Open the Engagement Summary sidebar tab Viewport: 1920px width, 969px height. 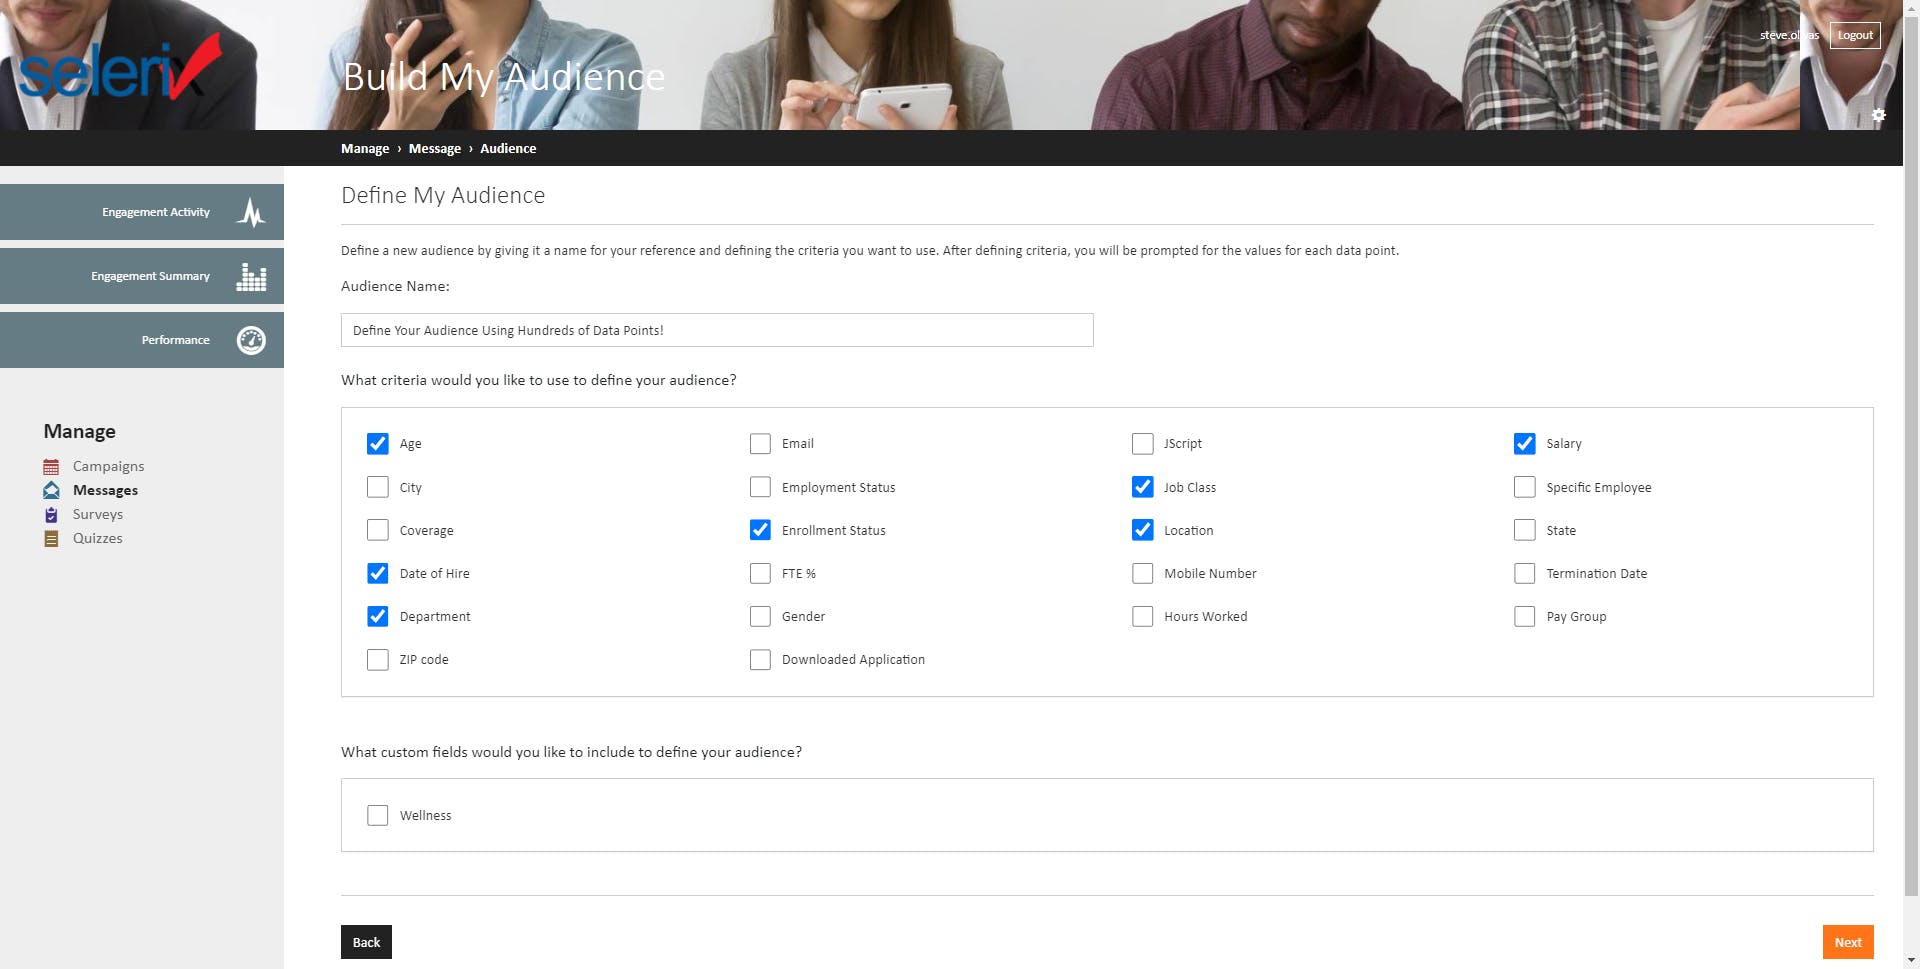(x=142, y=276)
